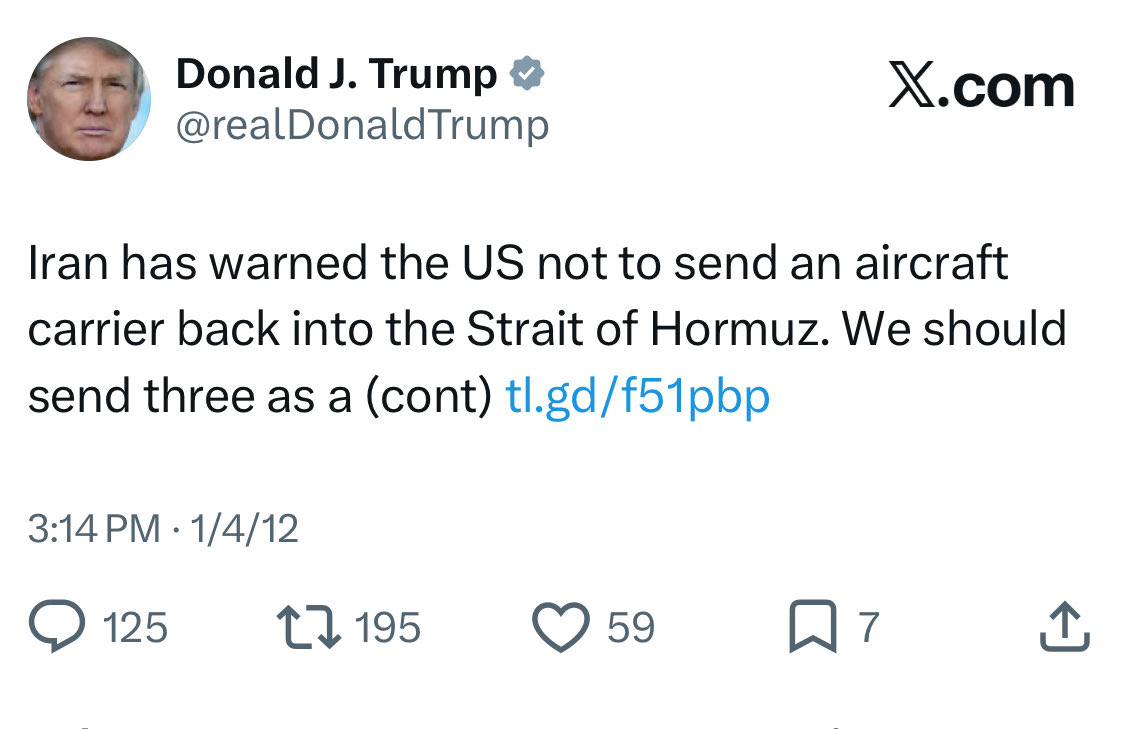Bookmark the post with the bookmark icon

[x=811, y=627]
